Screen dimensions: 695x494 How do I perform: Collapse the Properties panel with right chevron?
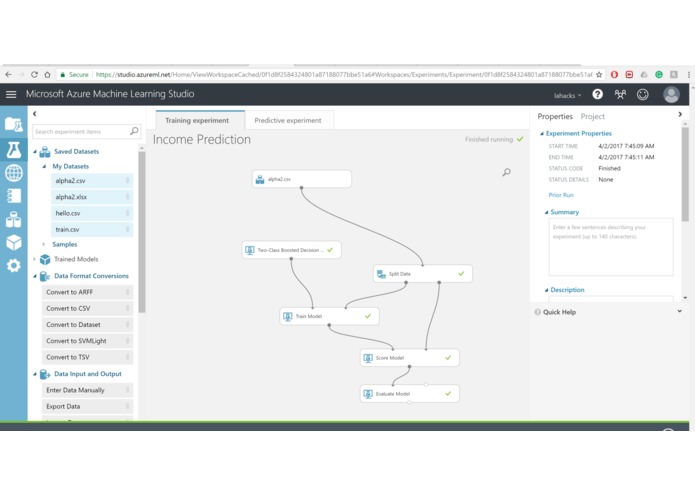point(680,114)
